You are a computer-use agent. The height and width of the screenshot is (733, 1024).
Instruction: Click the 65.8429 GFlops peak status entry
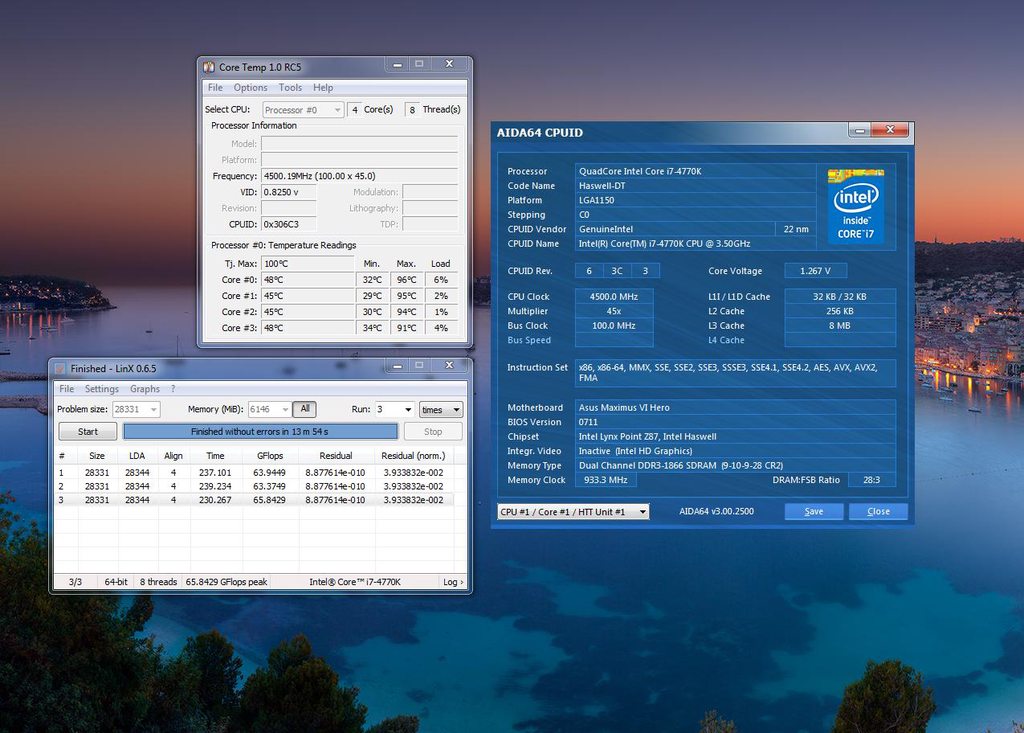pyautogui.click(x=227, y=581)
